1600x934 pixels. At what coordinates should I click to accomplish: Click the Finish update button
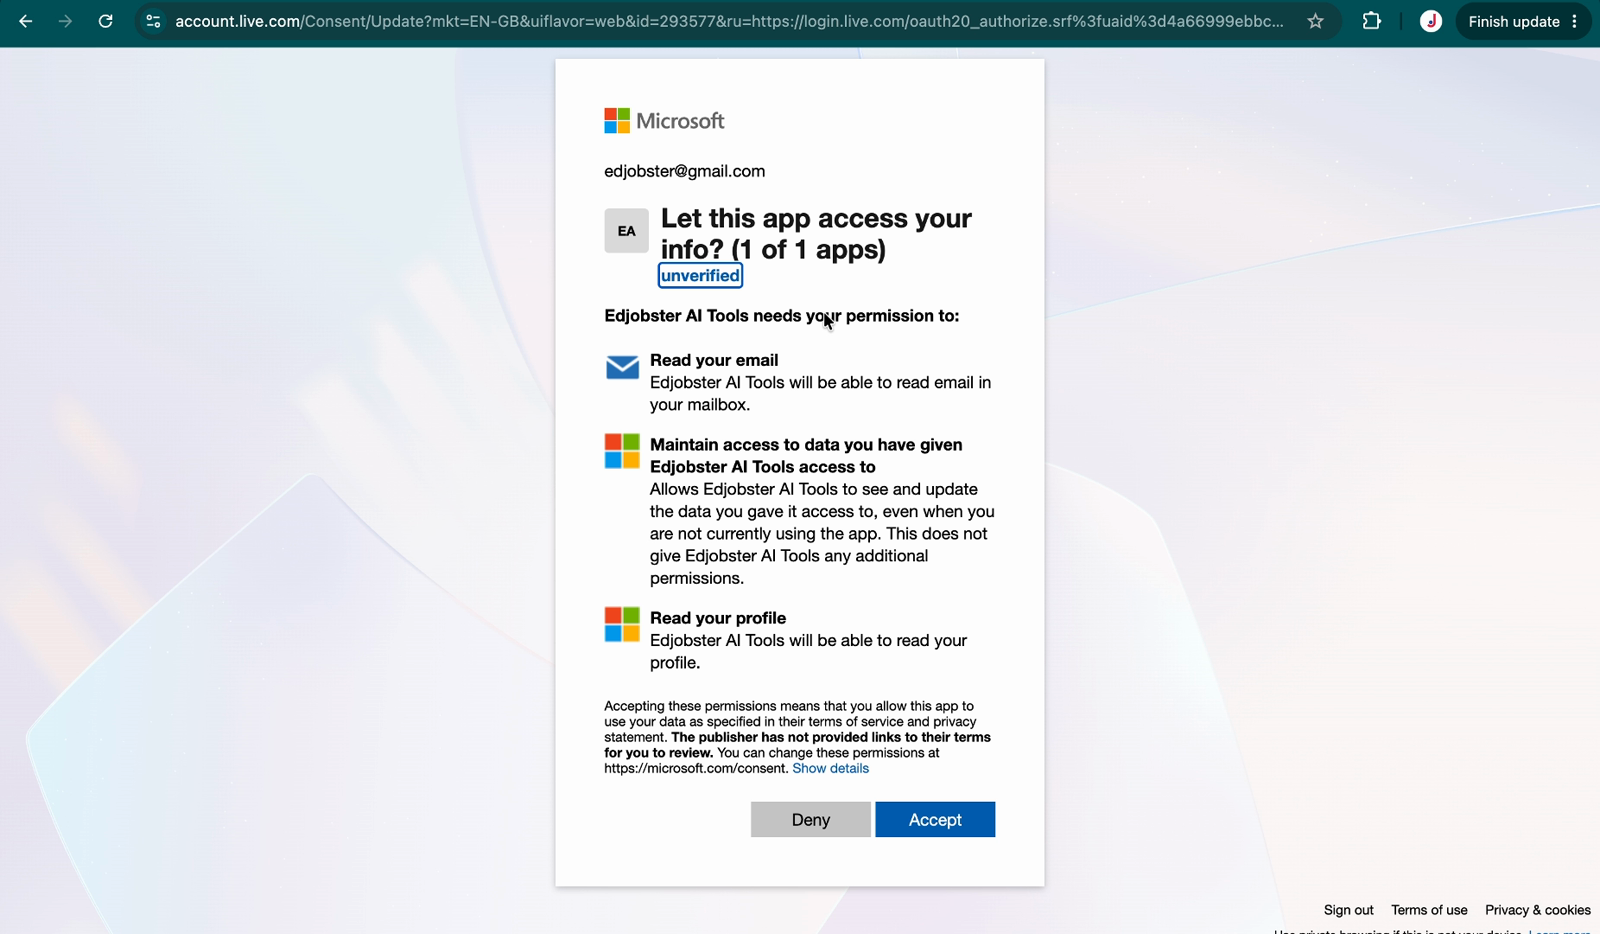(1513, 21)
